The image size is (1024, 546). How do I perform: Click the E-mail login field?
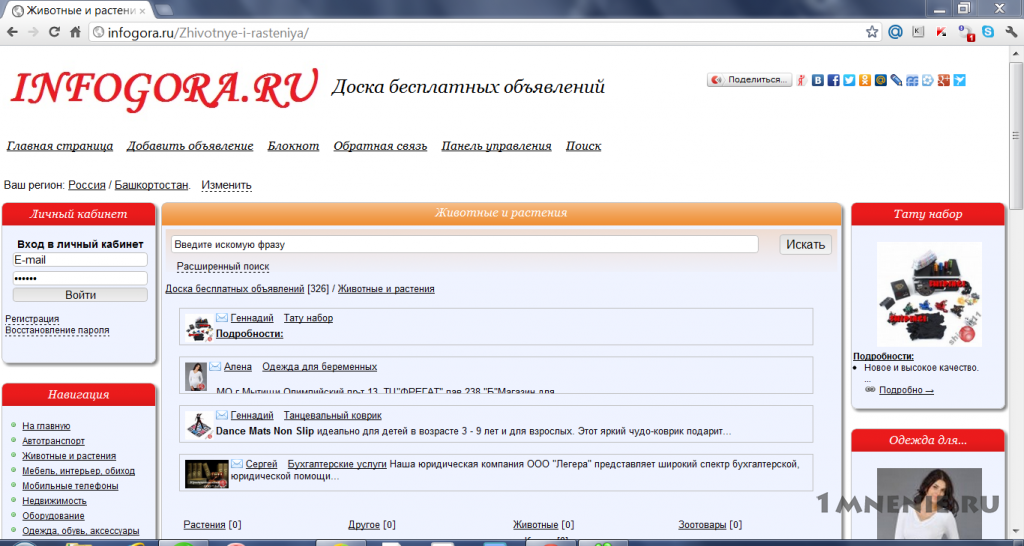(80, 260)
